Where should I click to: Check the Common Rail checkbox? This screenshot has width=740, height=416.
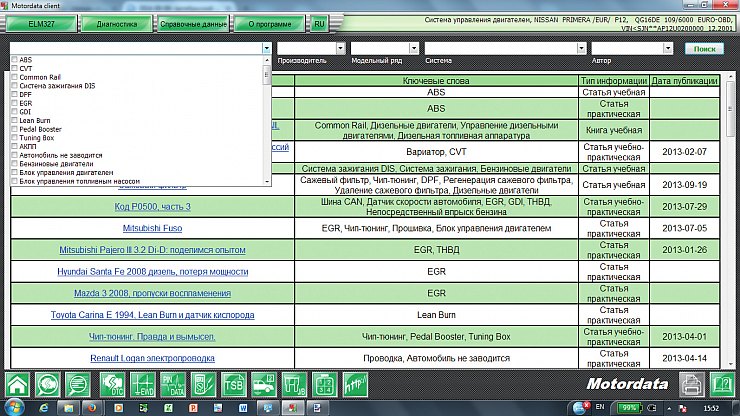(15, 77)
